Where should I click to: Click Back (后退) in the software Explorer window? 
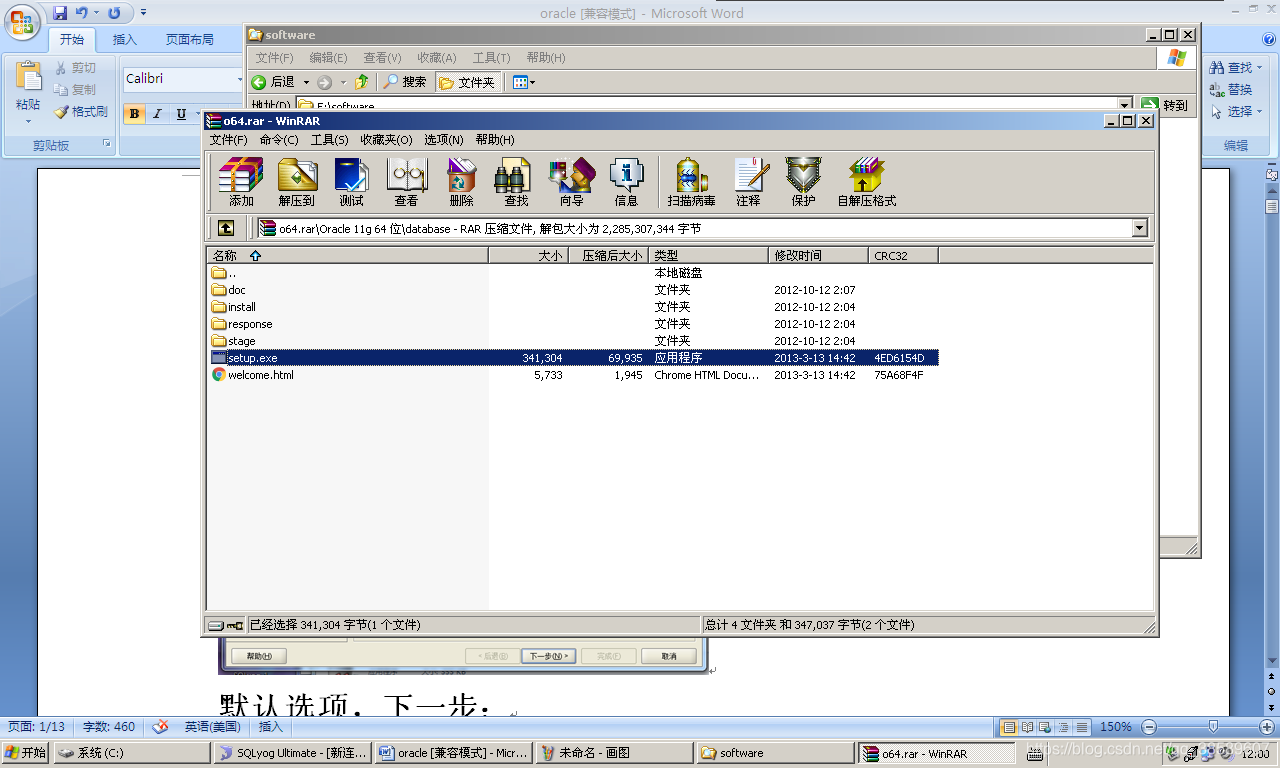(273, 82)
